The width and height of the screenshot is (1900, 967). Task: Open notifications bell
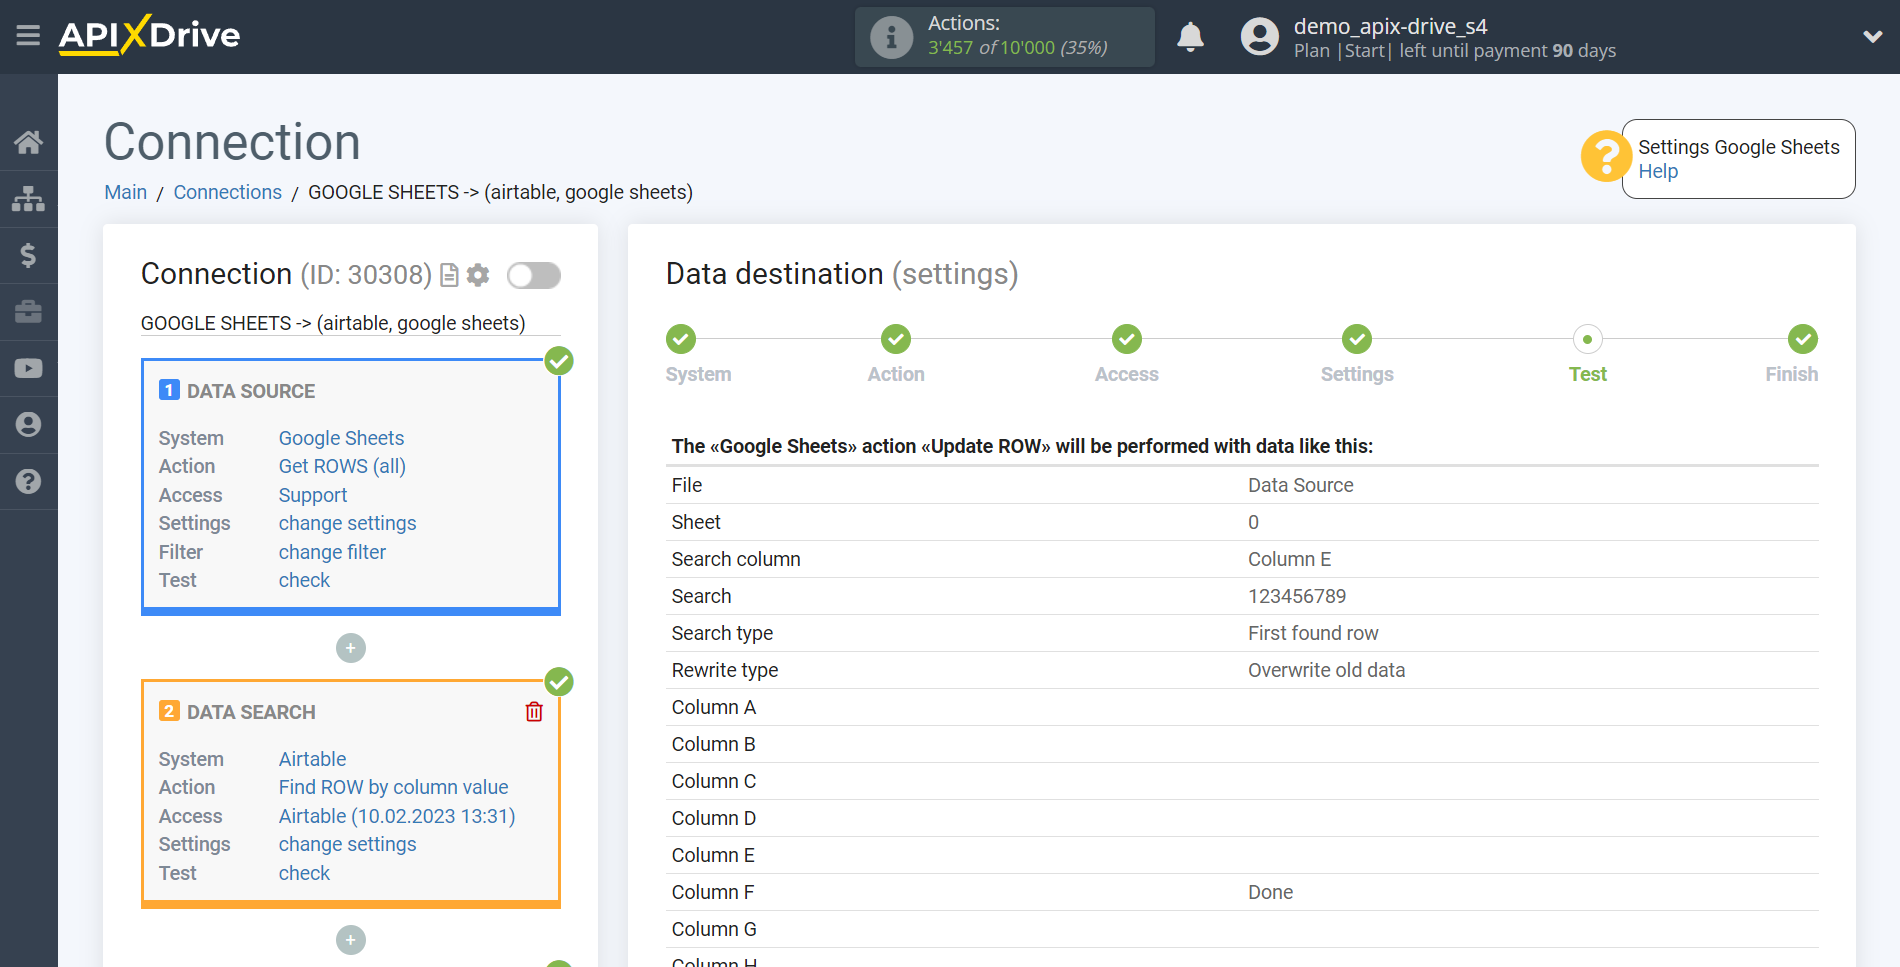click(1190, 37)
